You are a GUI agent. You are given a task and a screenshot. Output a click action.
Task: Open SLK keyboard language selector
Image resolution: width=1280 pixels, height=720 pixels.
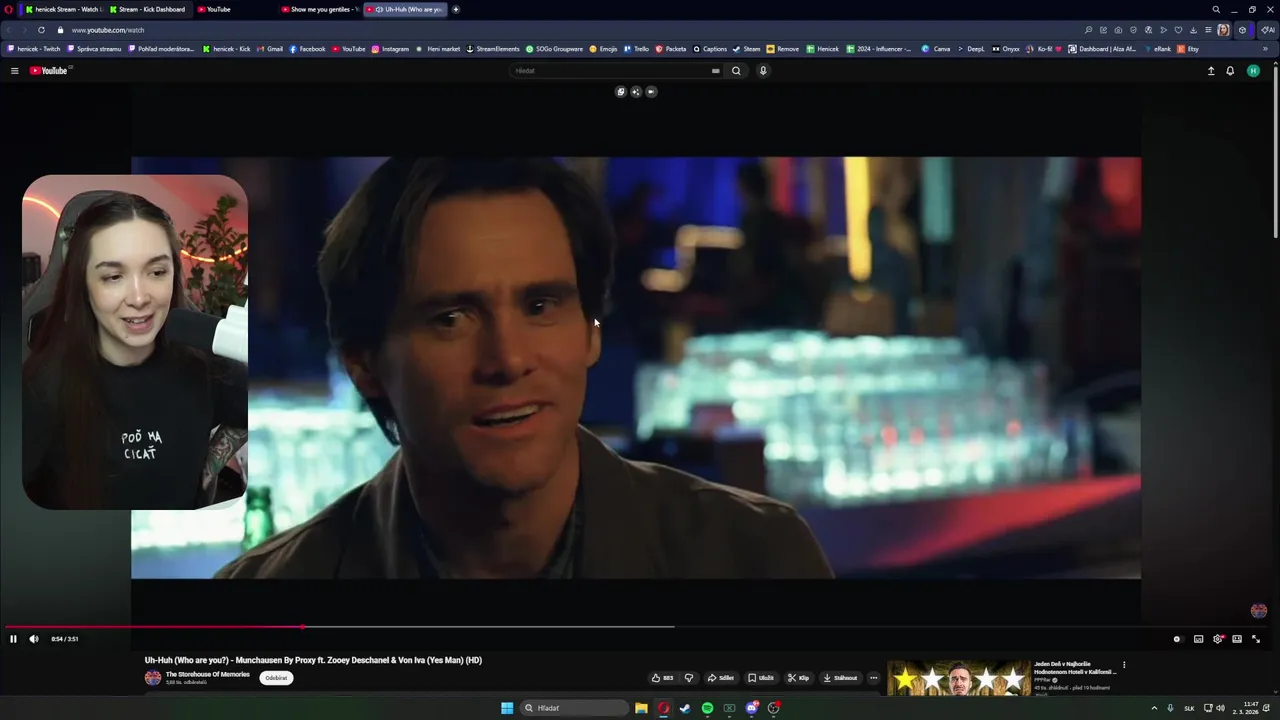1189,708
